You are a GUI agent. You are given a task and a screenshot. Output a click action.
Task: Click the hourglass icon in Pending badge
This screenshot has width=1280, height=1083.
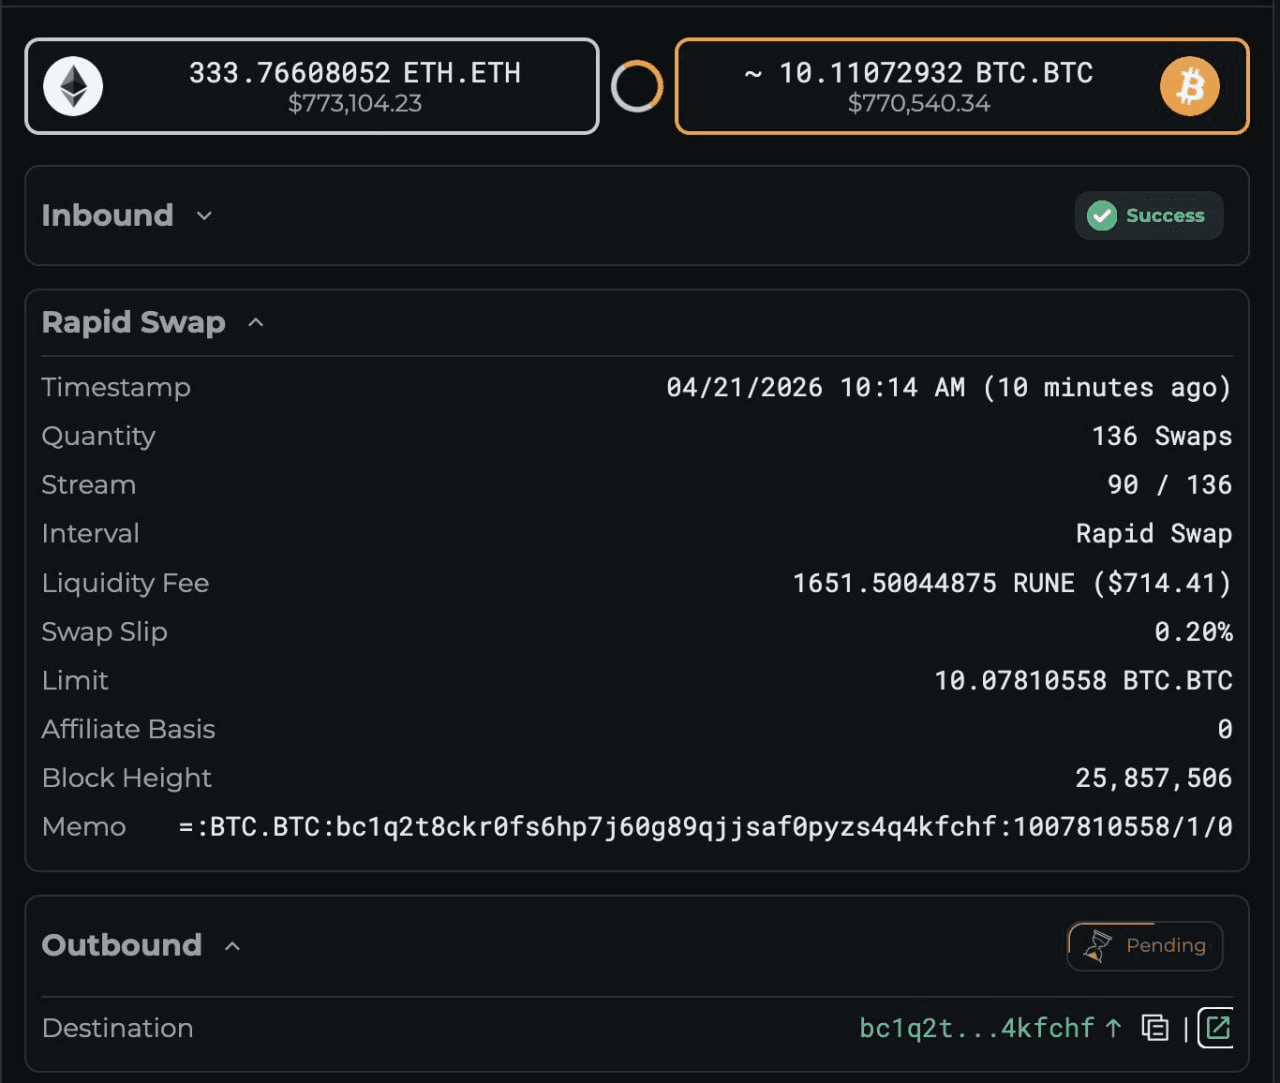pyautogui.click(x=1097, y=945)
